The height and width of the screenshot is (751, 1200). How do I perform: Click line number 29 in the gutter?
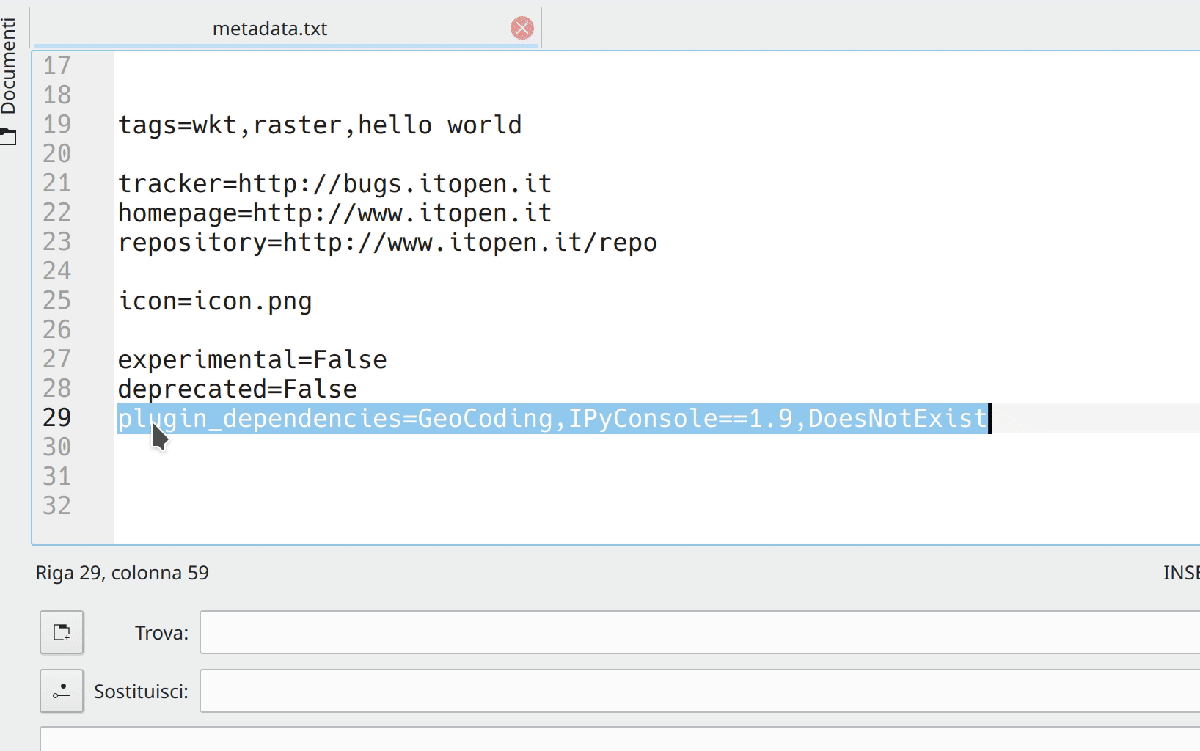[x=57, y=418]
